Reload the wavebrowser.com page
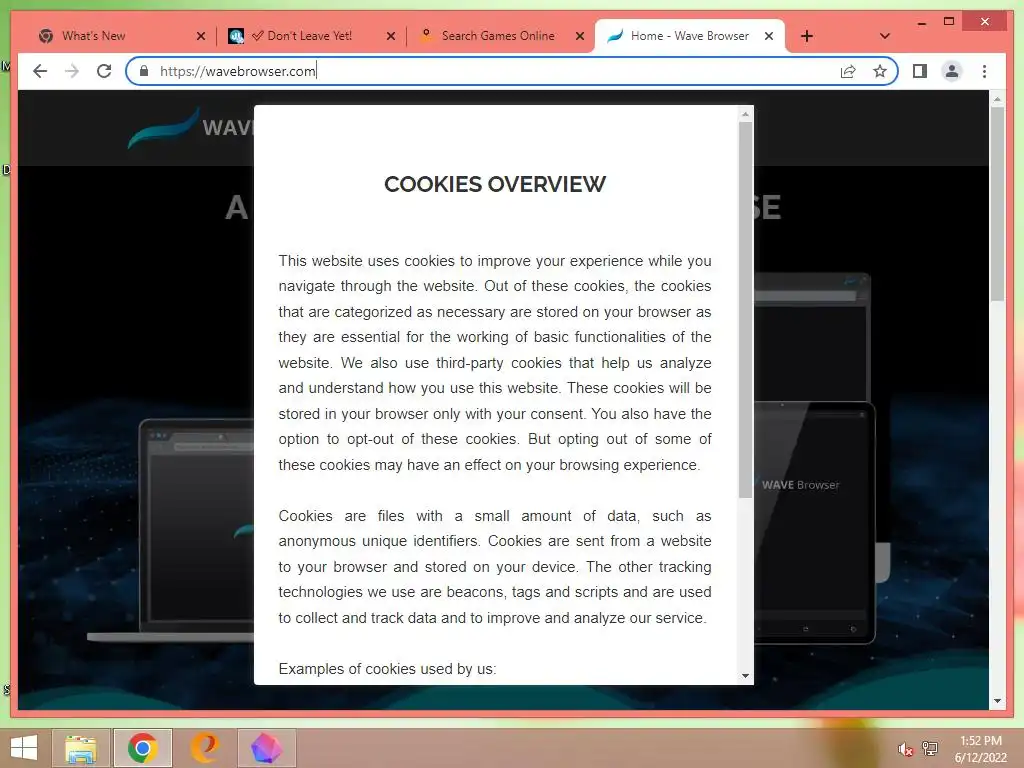This screenshot has height=768, width=1024. pyautogui.click(x=104, y=71)
